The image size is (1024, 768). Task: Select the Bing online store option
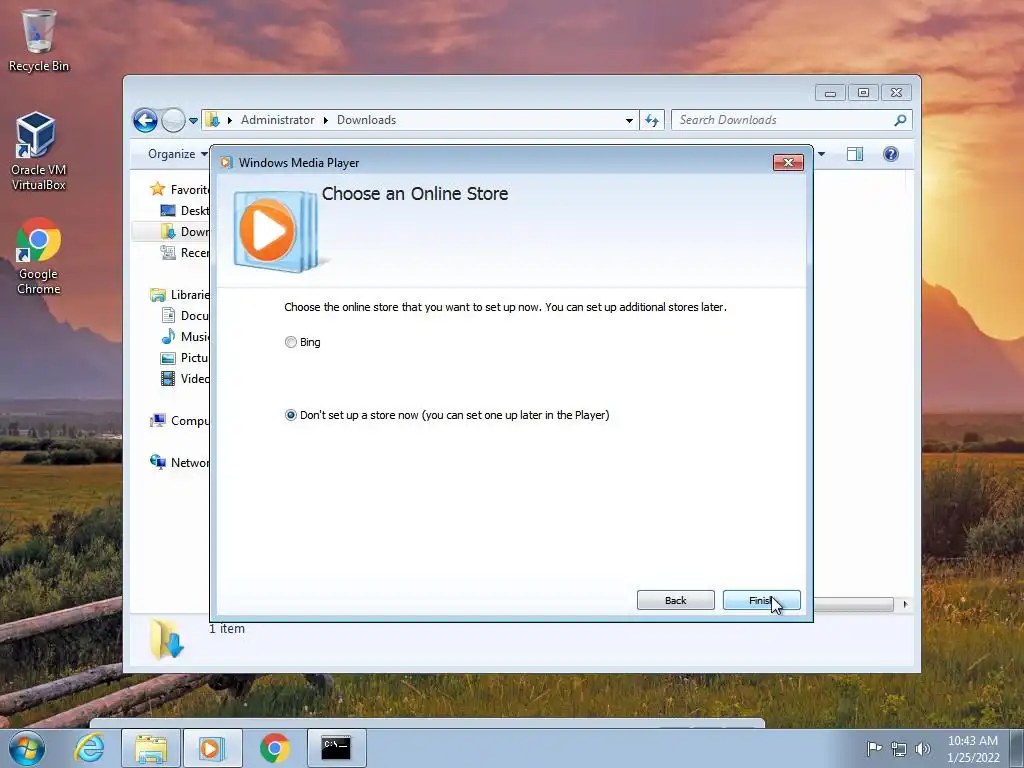point(302,342)
